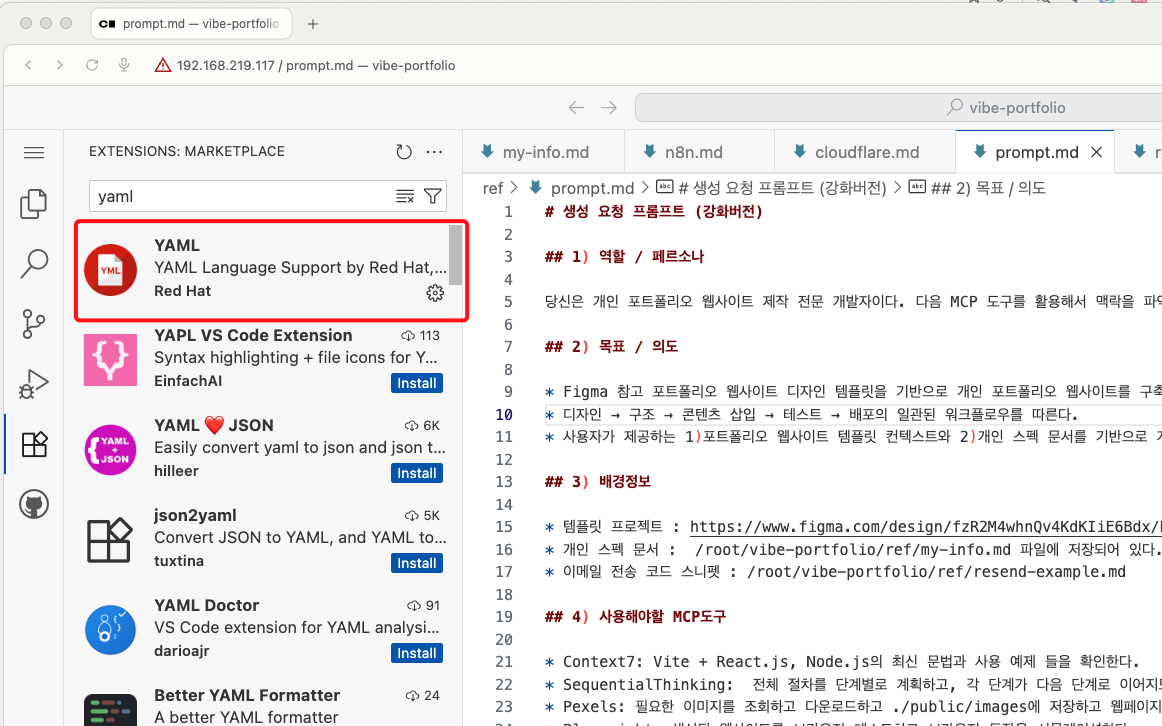The height and width of the screenshot is (726, 1162).
Task: Open manage gear for YAML extension
Action: [x=435, y=293]
